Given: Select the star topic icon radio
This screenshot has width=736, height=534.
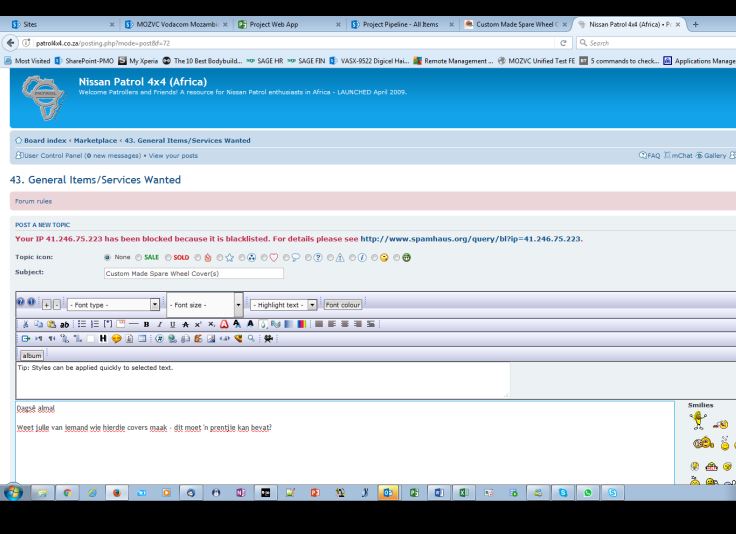Looking at the screenshot, I should point(220,257).
